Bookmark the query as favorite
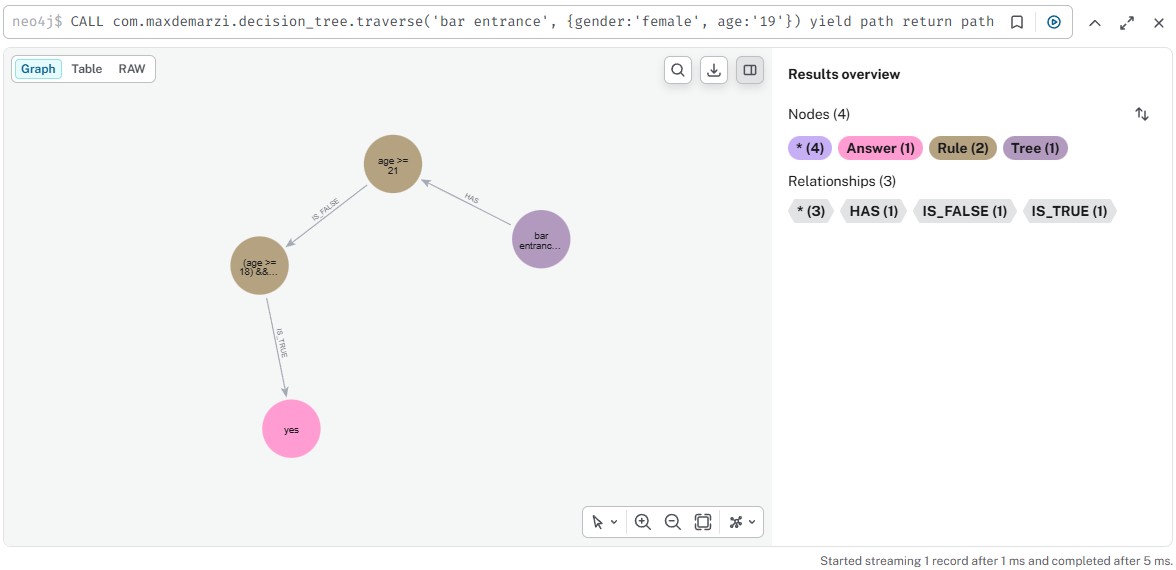 click(1017, 22)
